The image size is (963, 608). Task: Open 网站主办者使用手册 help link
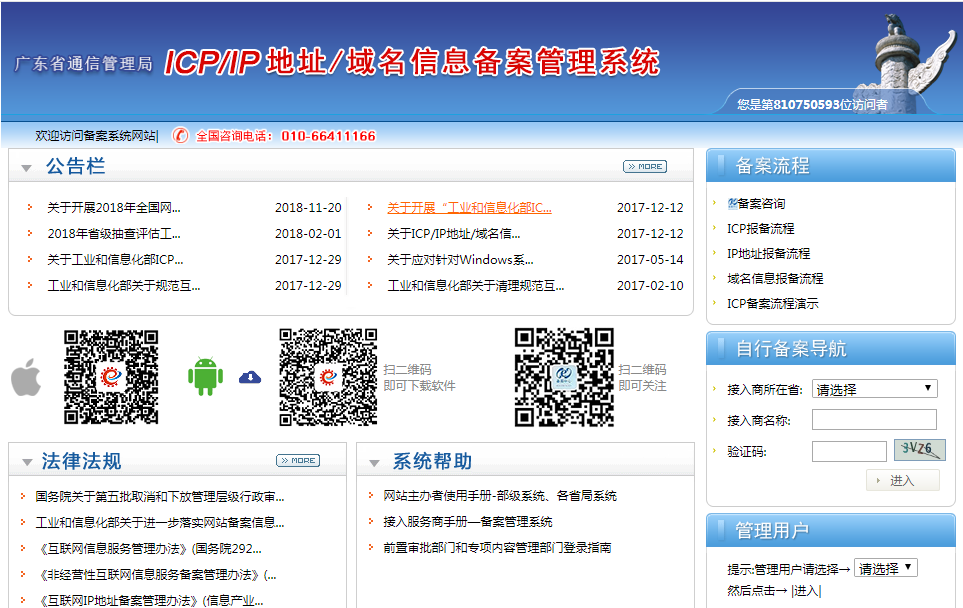[499, 496]
